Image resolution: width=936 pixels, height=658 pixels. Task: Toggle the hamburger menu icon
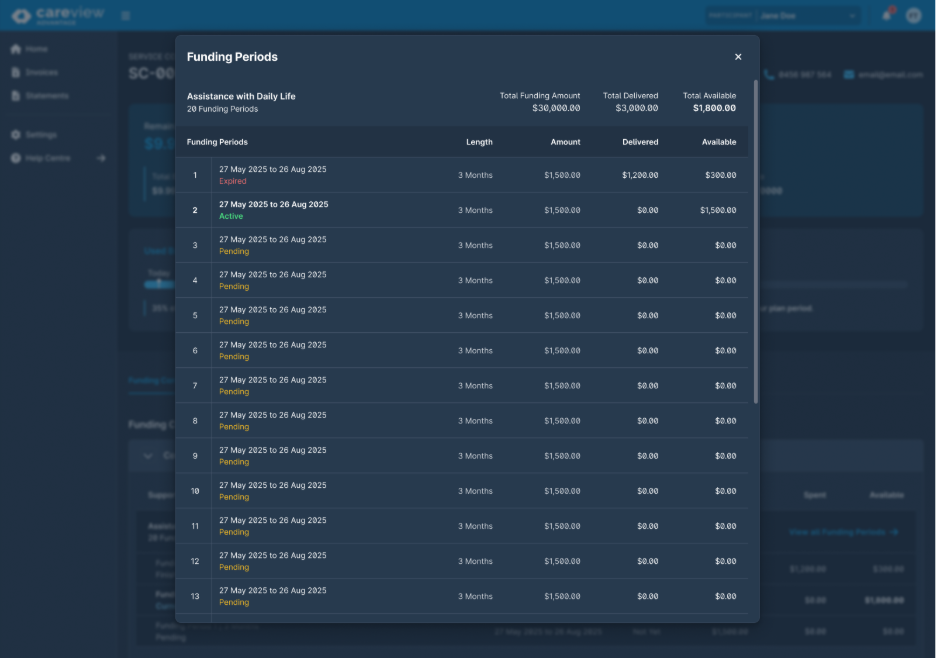(125, 16)
